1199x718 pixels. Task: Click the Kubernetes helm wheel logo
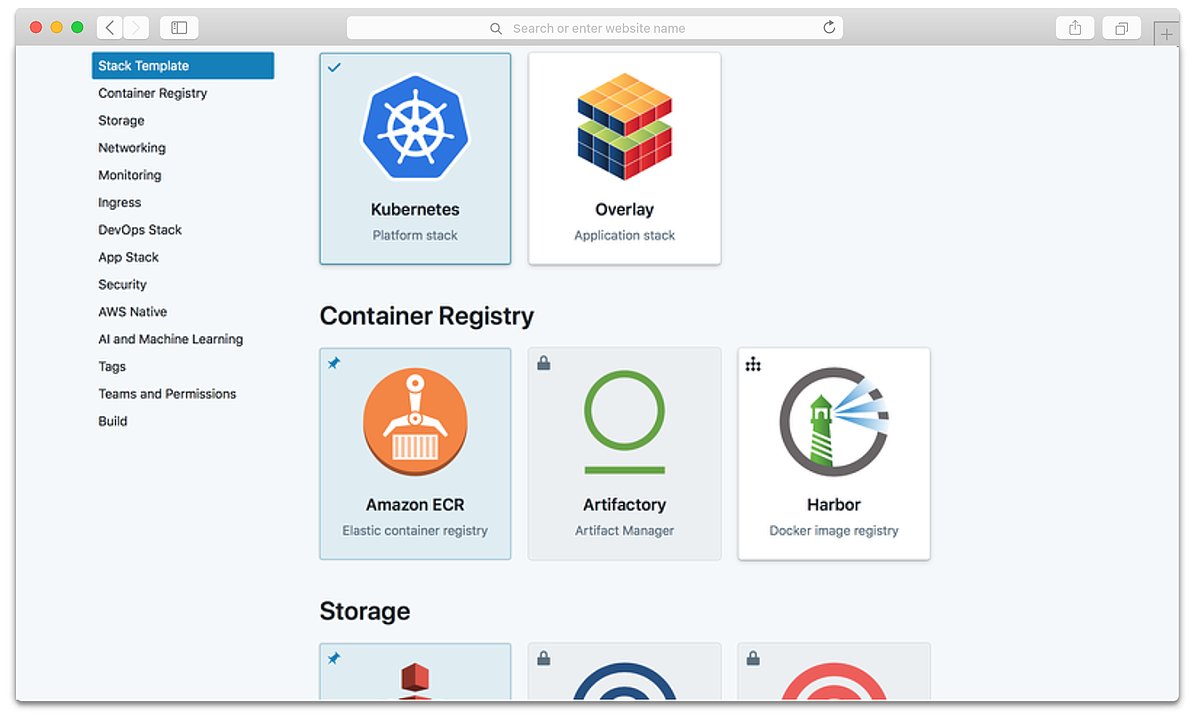[x=415, y=127]
